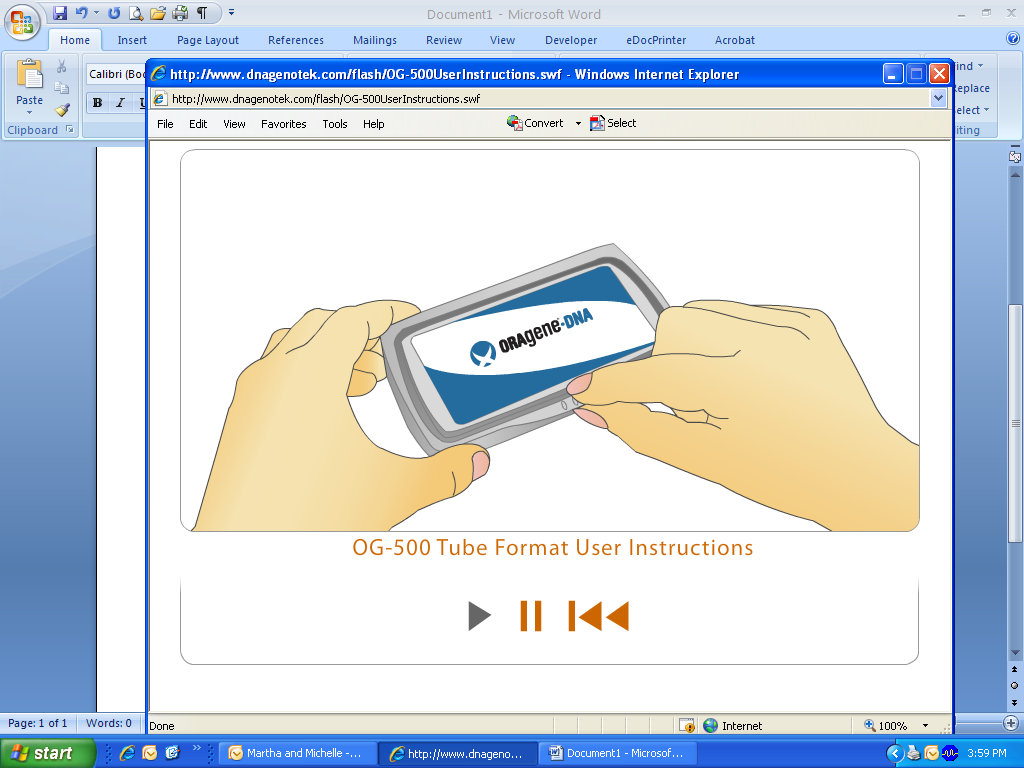Open the Acrobat ribbon tab
Image resolution: width=1024 pixels, height=768 pixels.
tap(735, 40)
